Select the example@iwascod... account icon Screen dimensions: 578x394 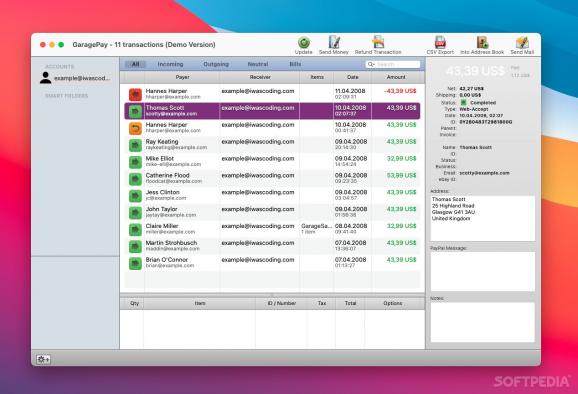coord(46,78)
